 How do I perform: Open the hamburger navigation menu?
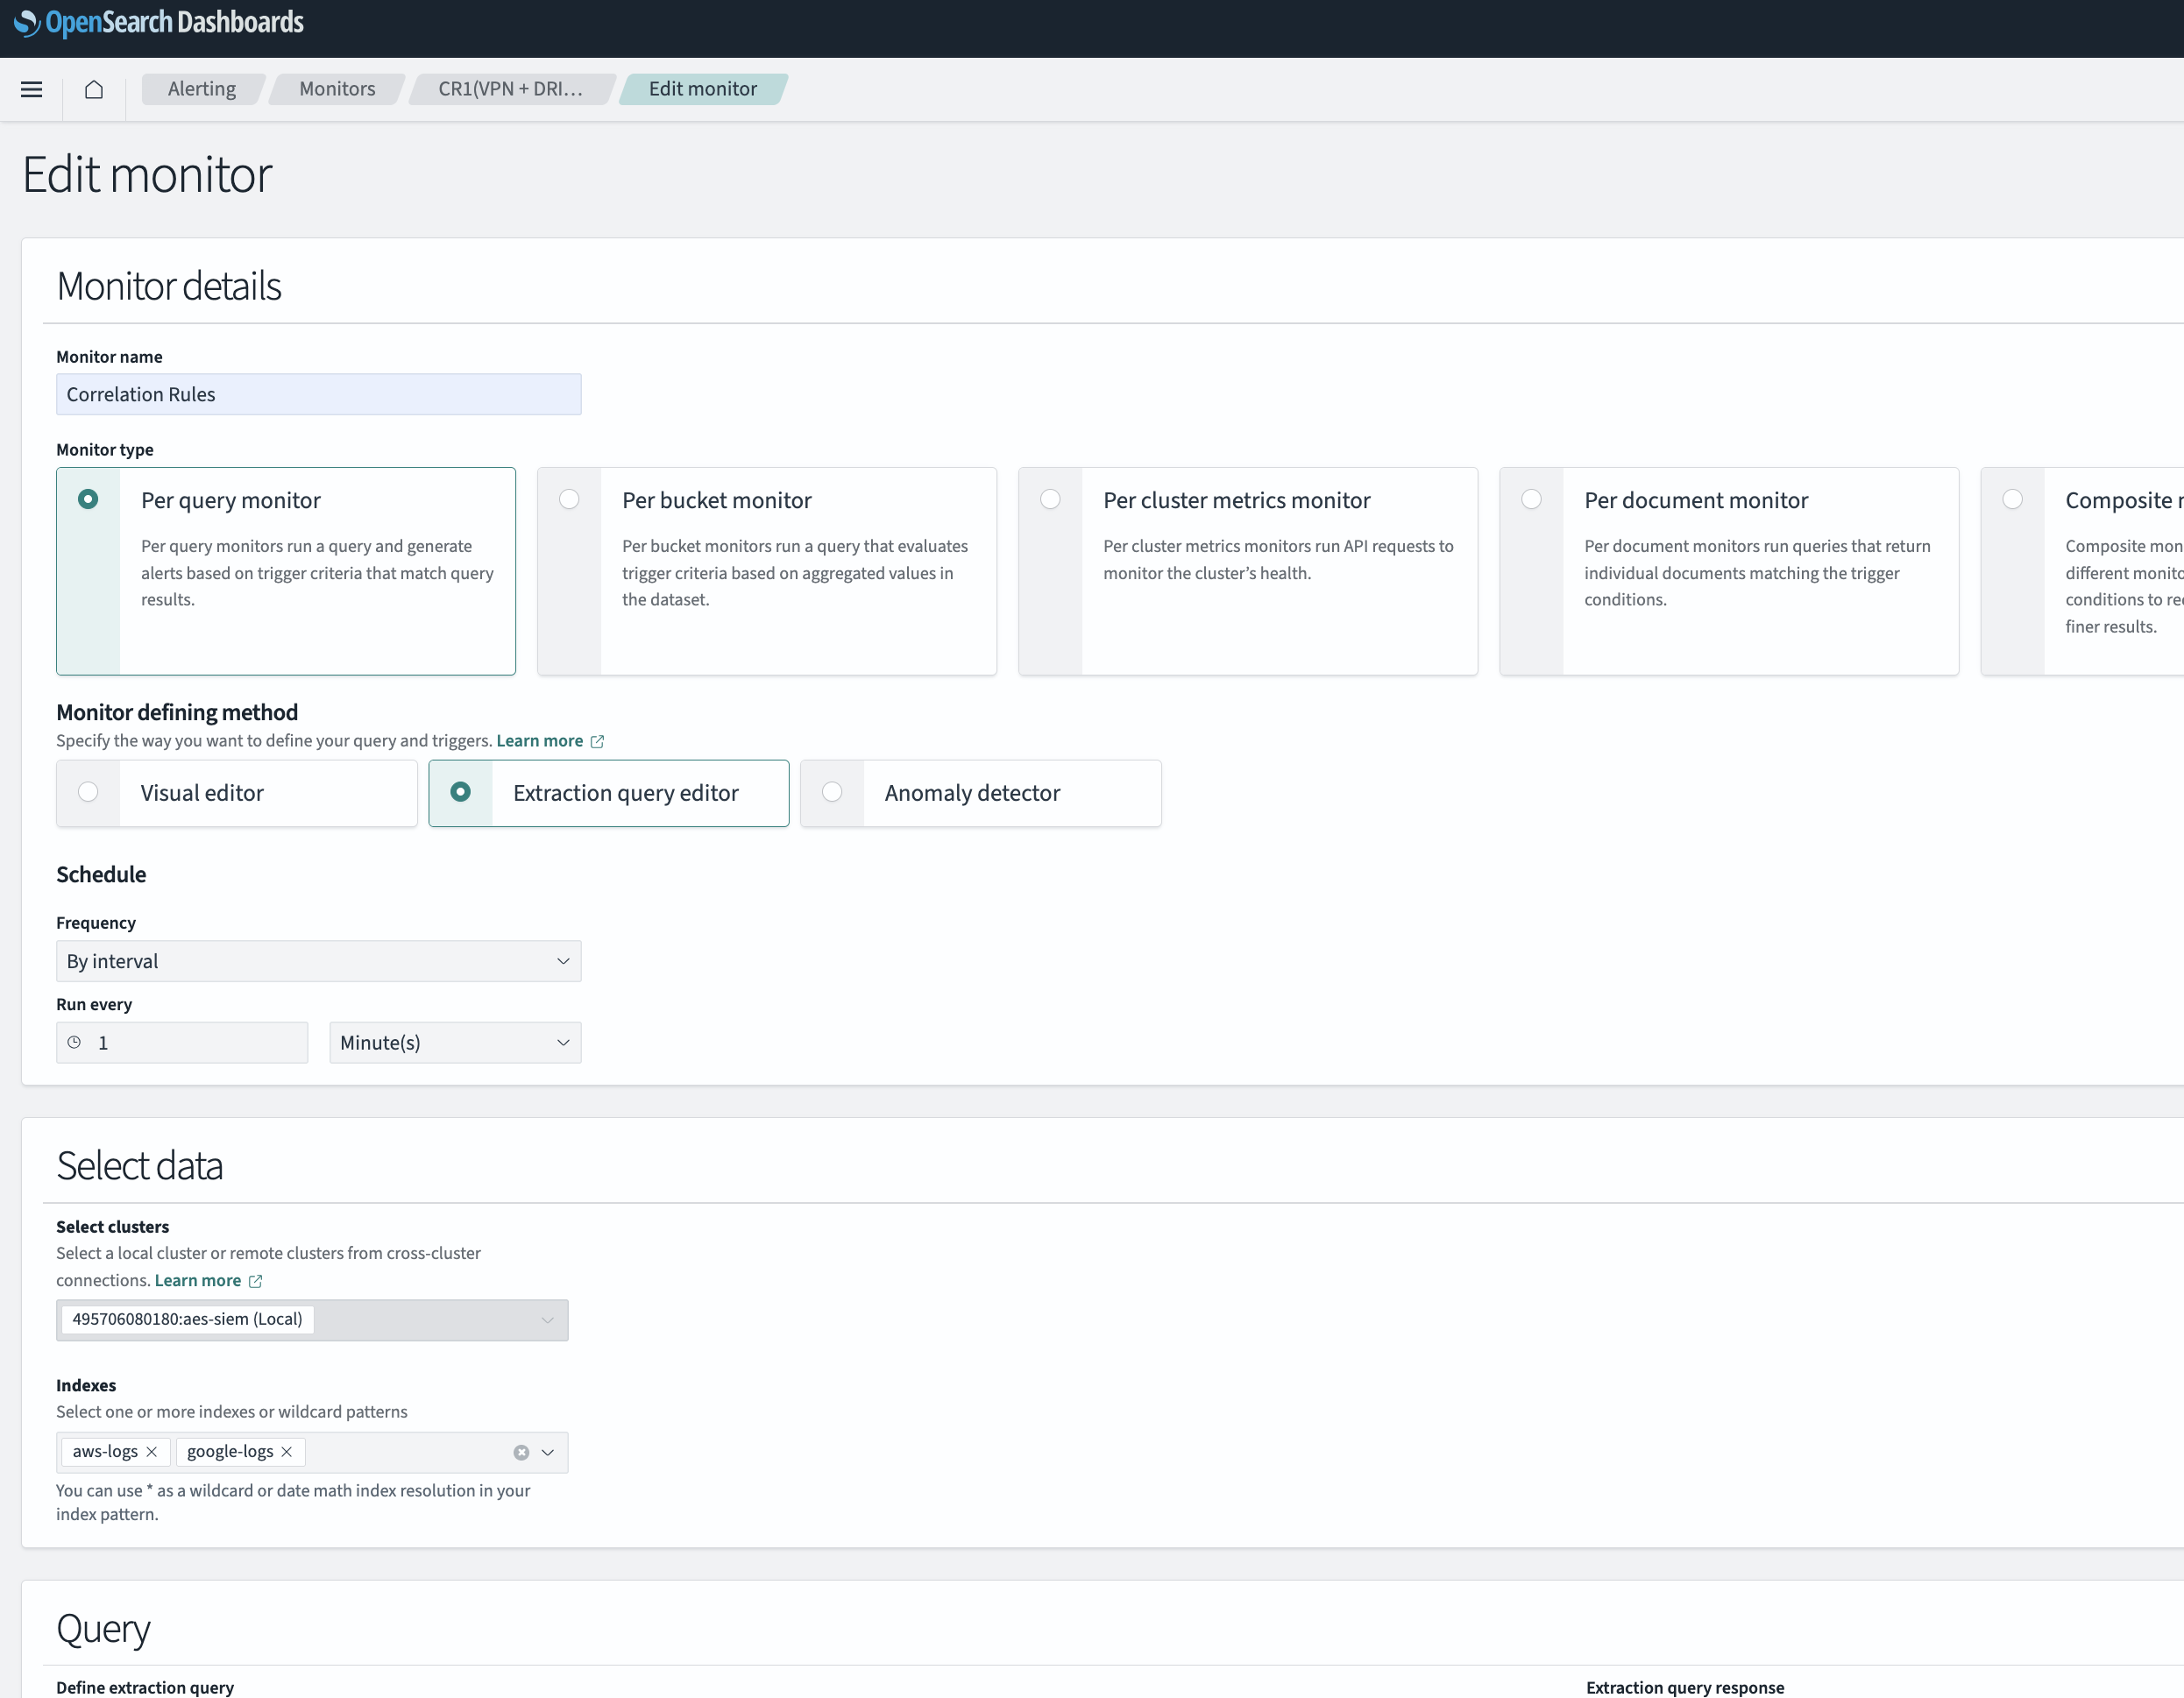tap(31, 89)
